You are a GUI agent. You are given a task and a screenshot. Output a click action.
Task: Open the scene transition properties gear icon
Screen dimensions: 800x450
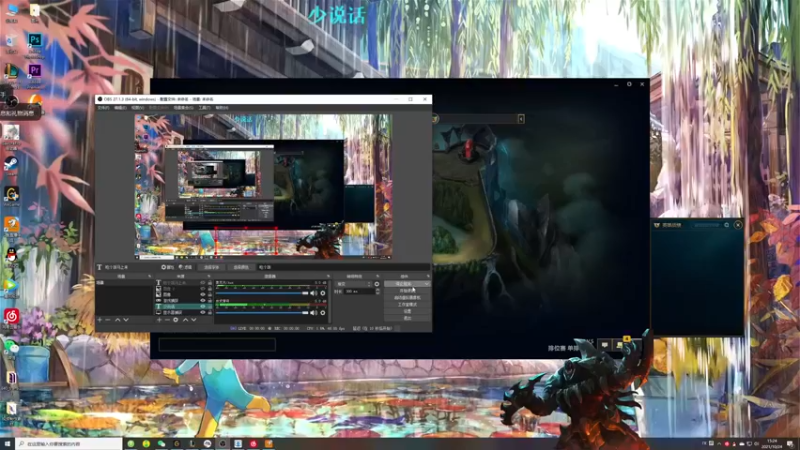[x=377, y=284]
